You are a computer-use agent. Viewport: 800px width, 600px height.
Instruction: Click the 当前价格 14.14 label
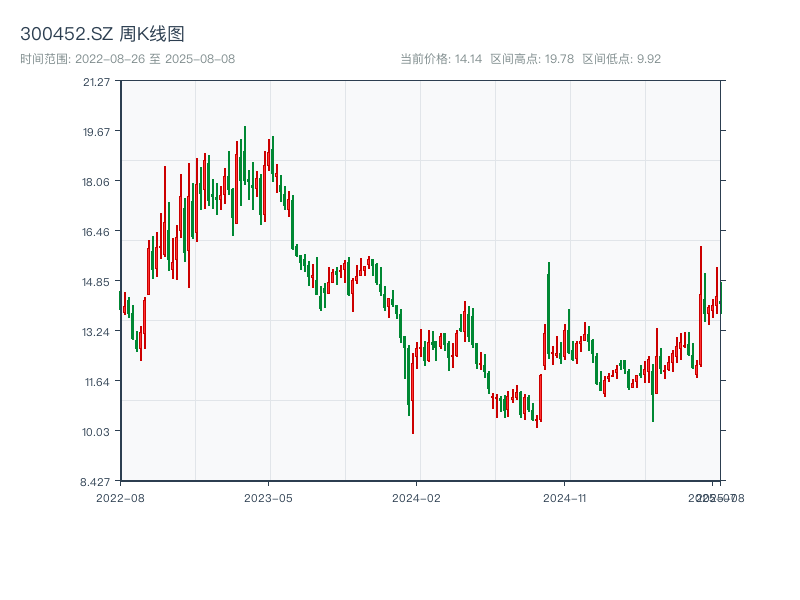(441, 59)
